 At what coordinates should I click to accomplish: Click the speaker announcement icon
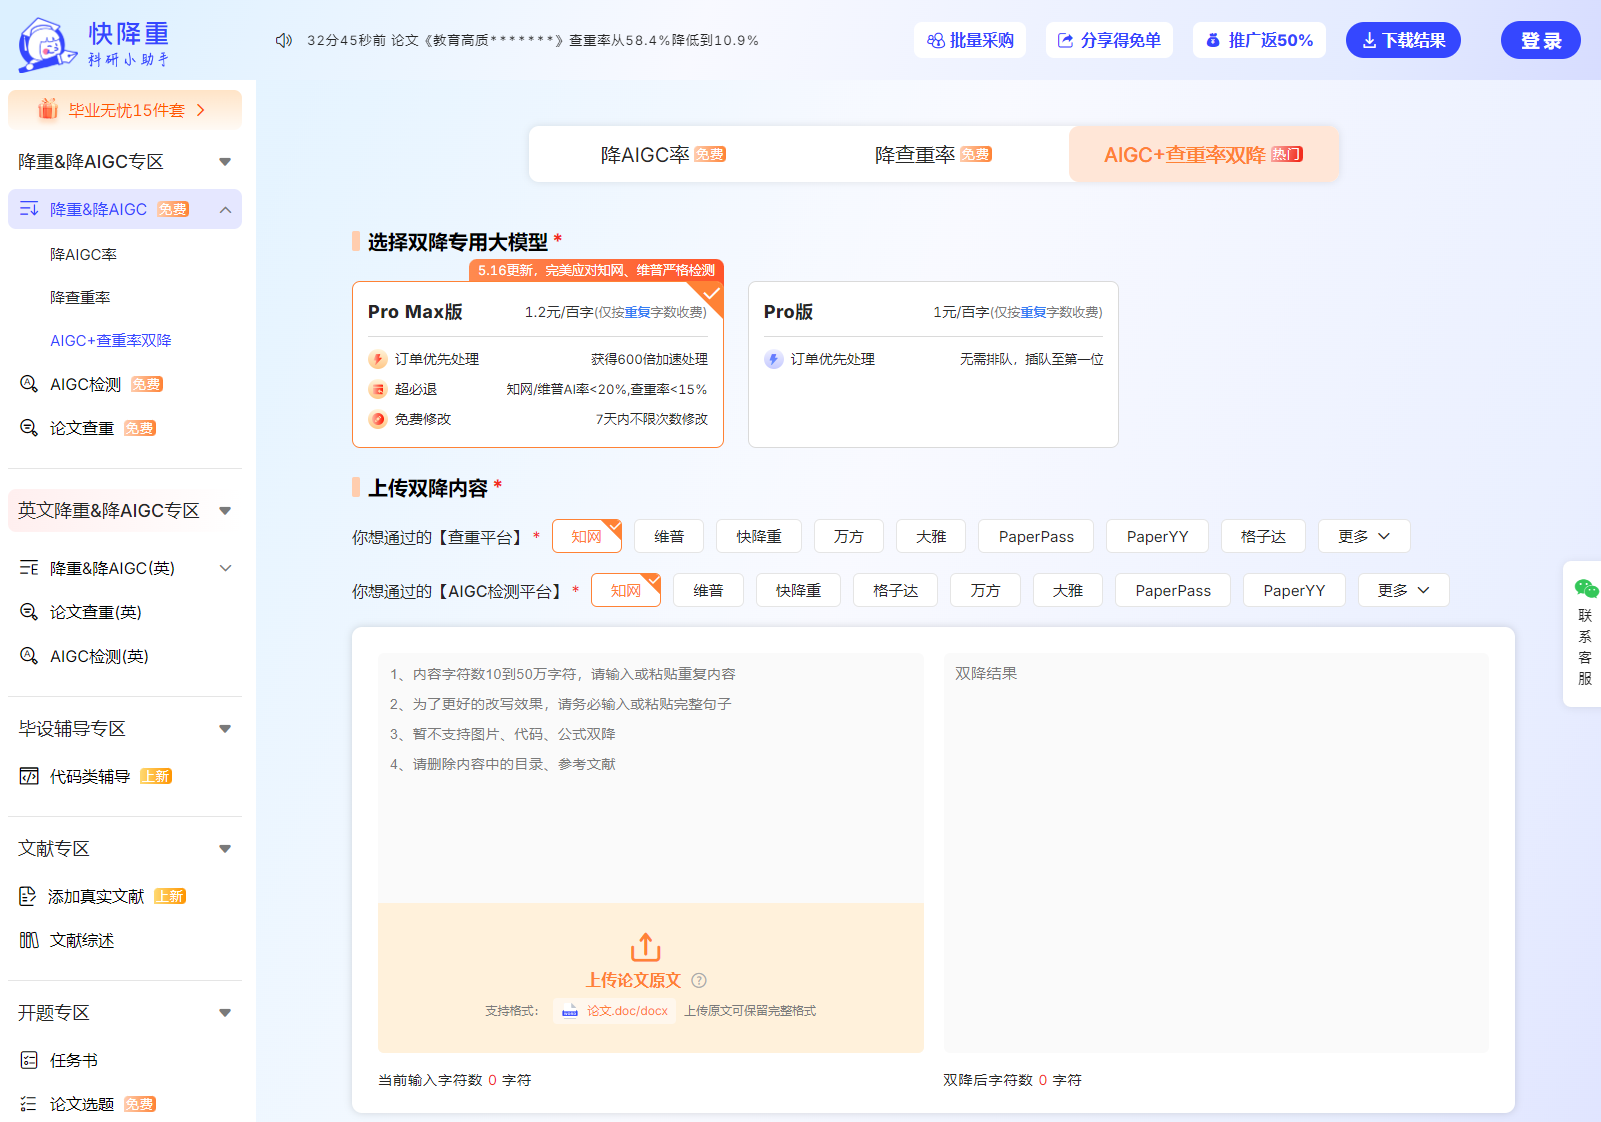pos(284,40)
